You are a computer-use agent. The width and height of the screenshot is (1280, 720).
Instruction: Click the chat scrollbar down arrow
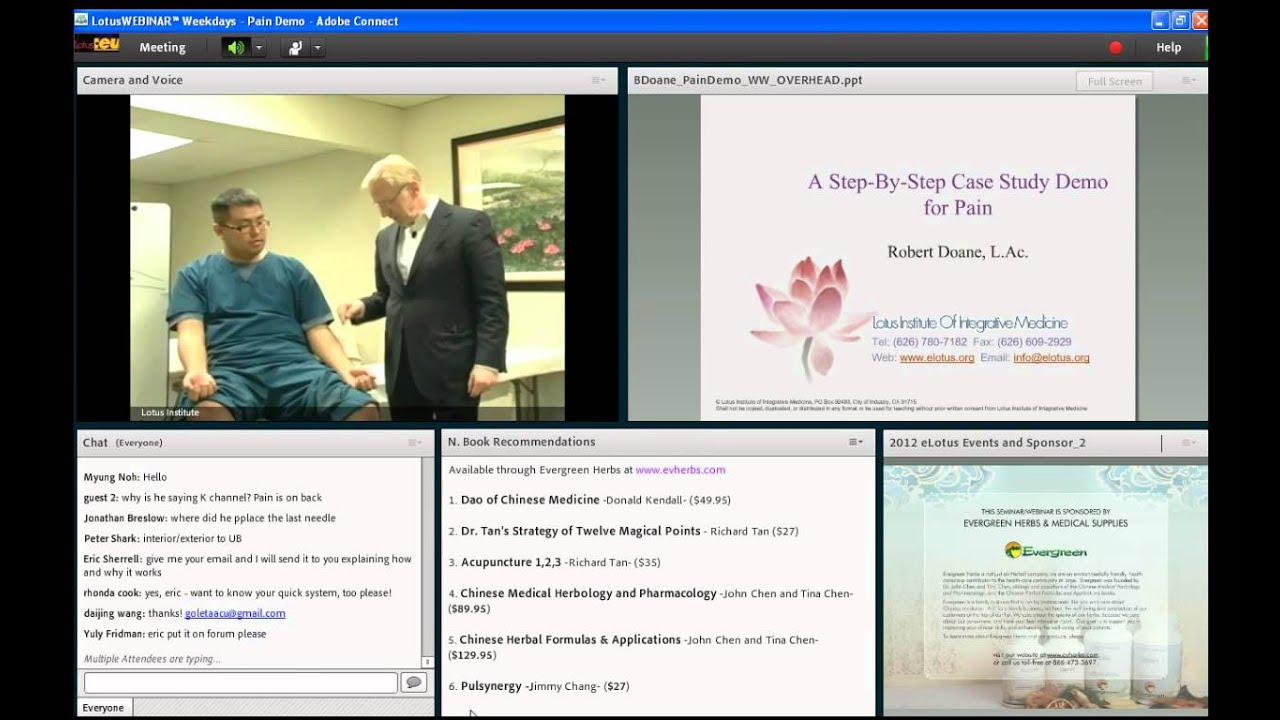[x=428, y=661]
